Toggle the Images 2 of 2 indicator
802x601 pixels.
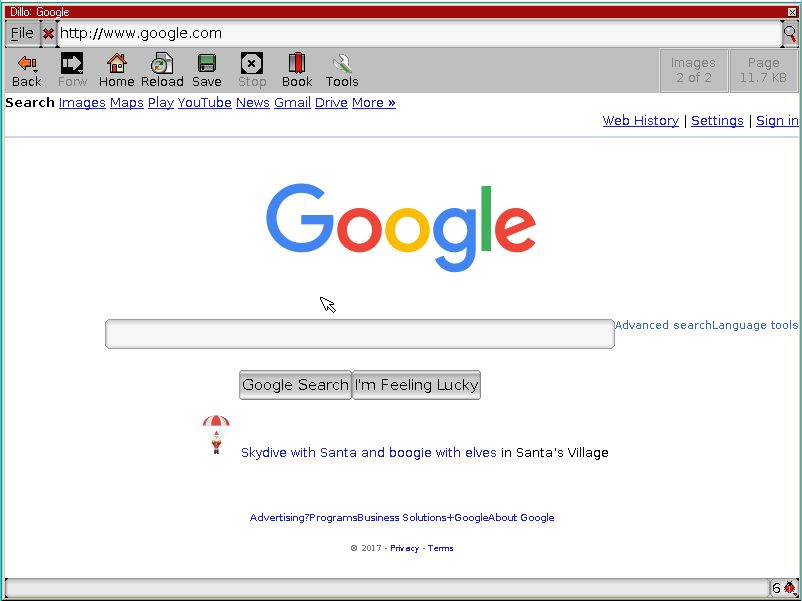694,71
